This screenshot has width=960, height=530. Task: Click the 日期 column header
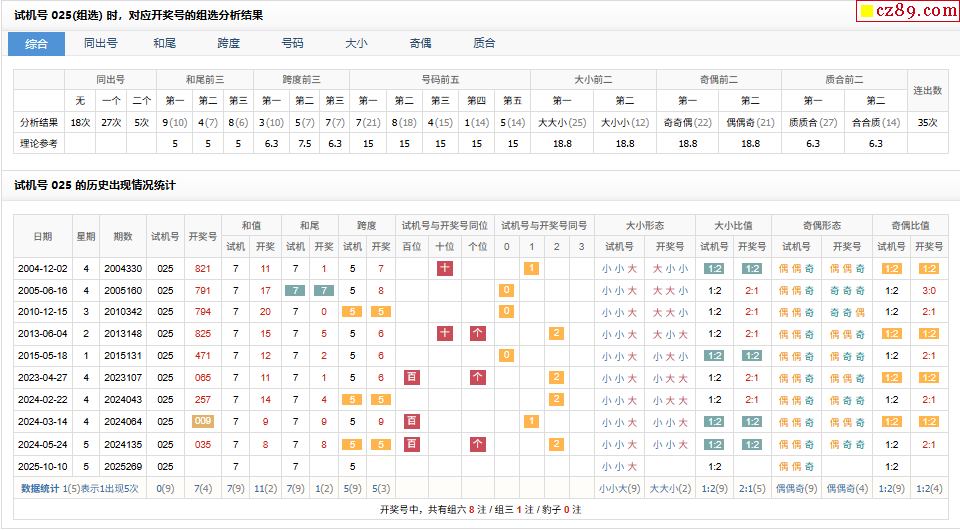(x=42, y=237)
